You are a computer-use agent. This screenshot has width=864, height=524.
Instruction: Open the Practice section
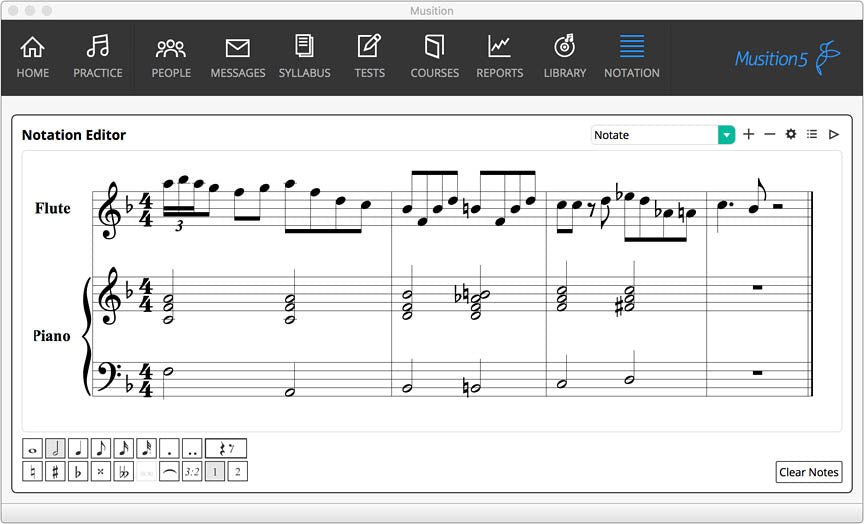(x=98, y=57)
